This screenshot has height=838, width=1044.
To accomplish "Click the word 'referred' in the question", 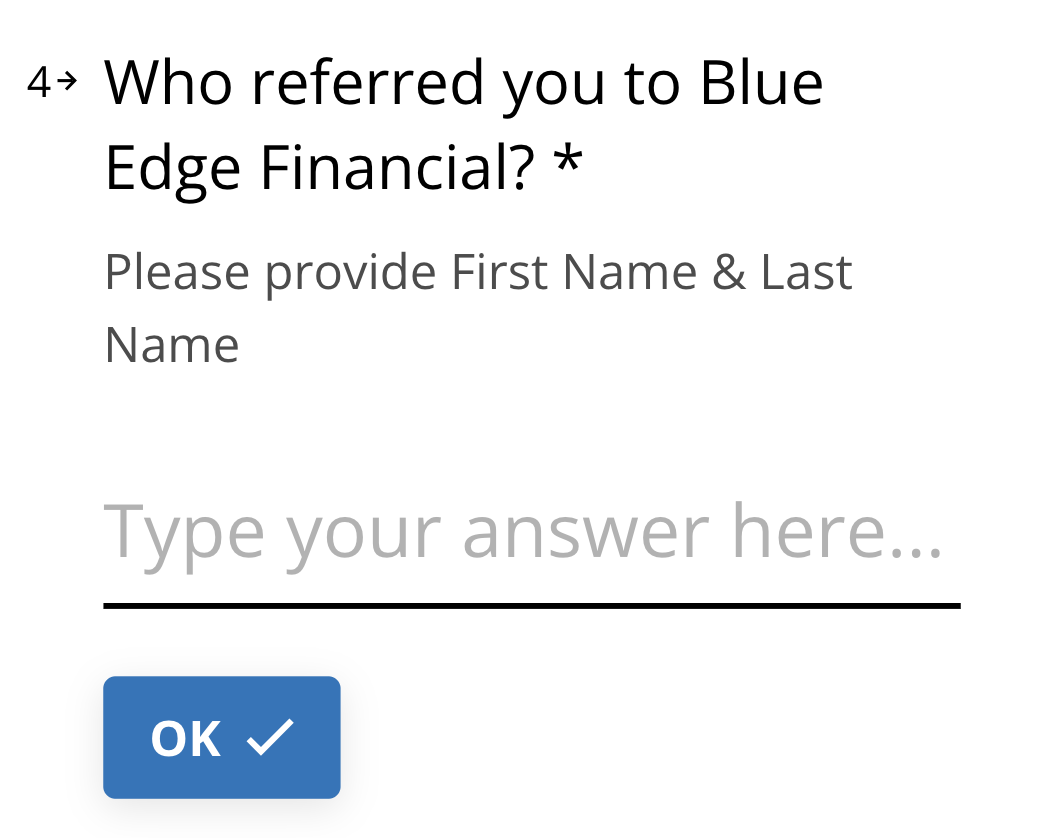I will 367,83.
